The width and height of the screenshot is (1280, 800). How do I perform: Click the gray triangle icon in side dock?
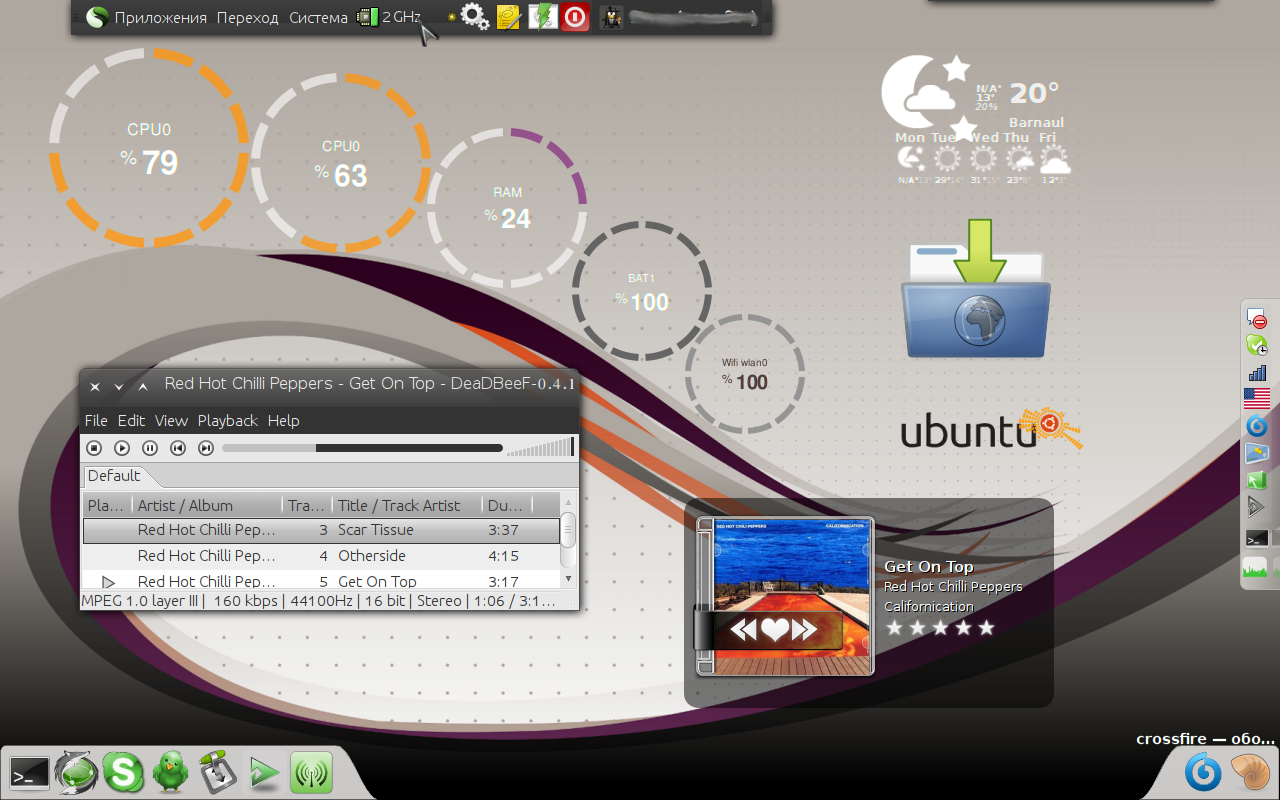(1257, 507)
